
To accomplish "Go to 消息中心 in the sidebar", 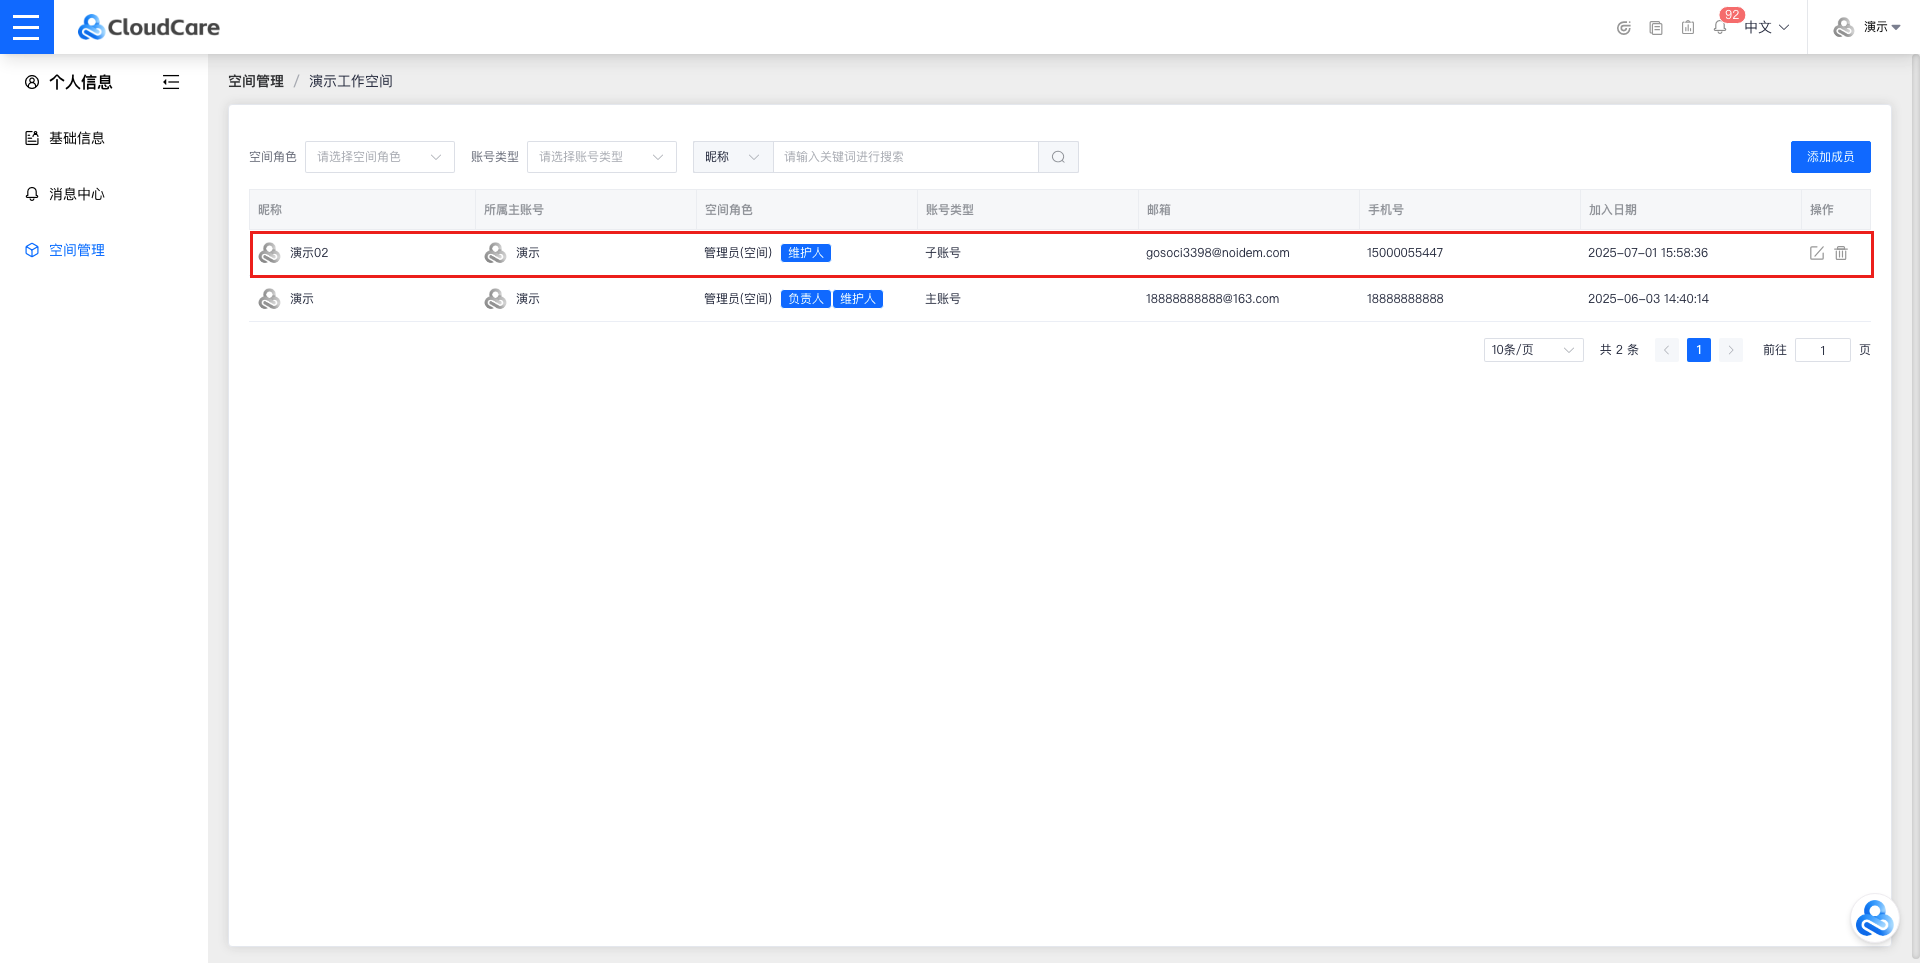I will (x=77, y=194).
